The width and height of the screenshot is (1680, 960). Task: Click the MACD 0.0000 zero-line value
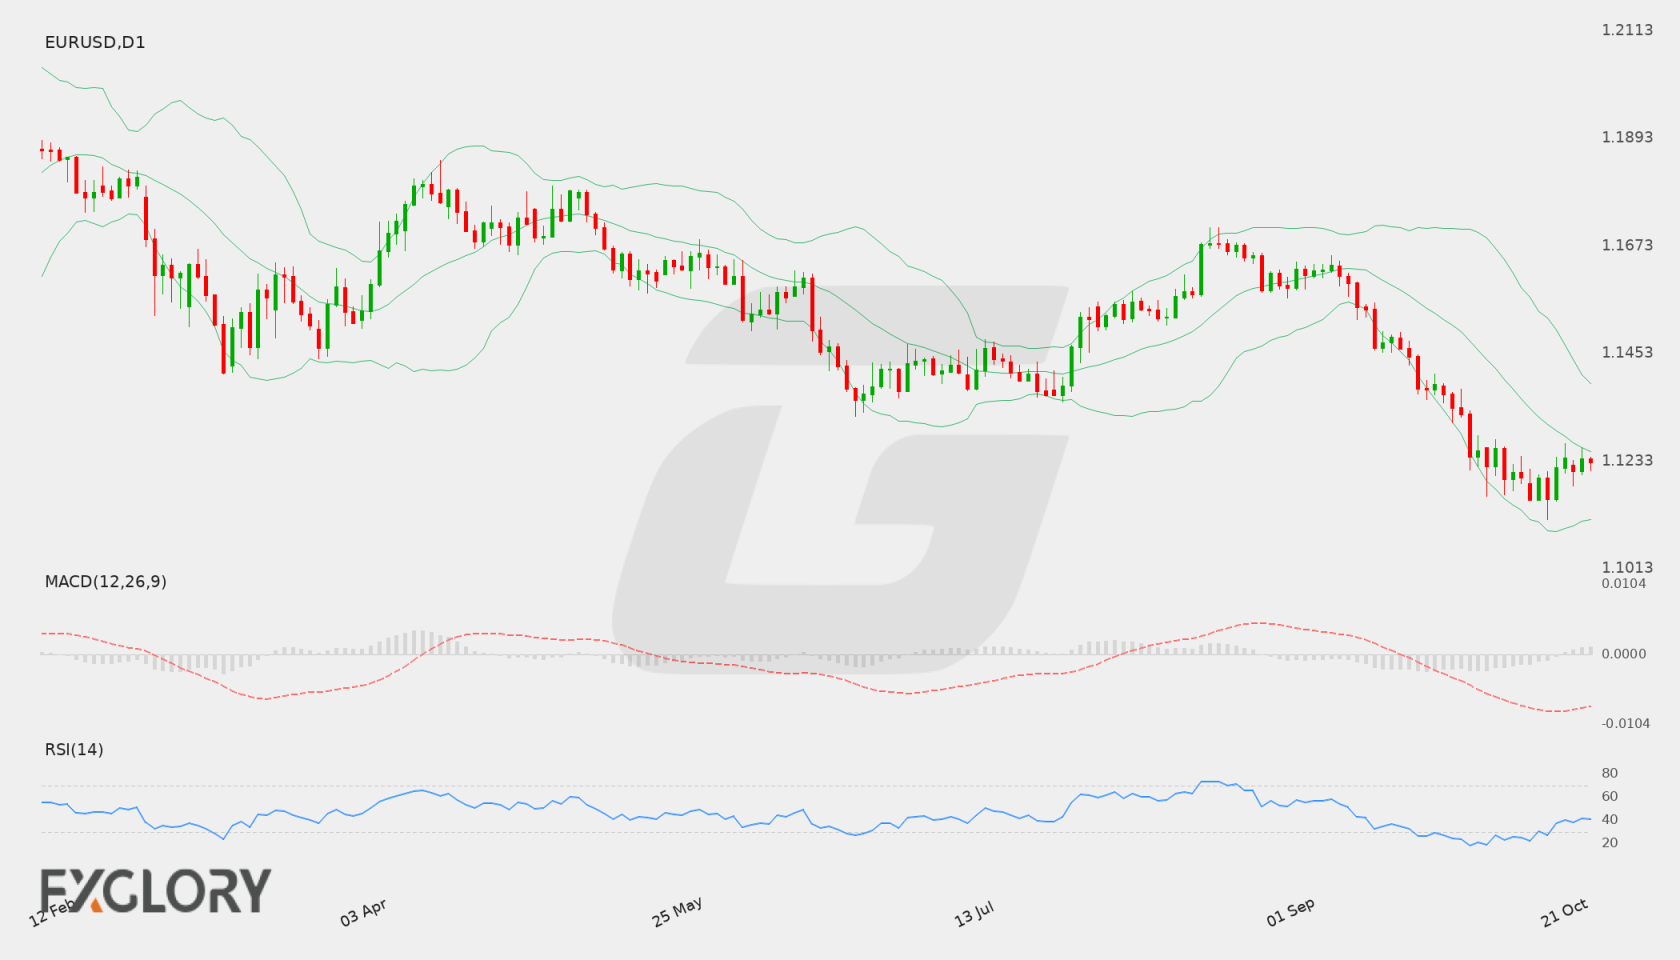click(1624, 653)
